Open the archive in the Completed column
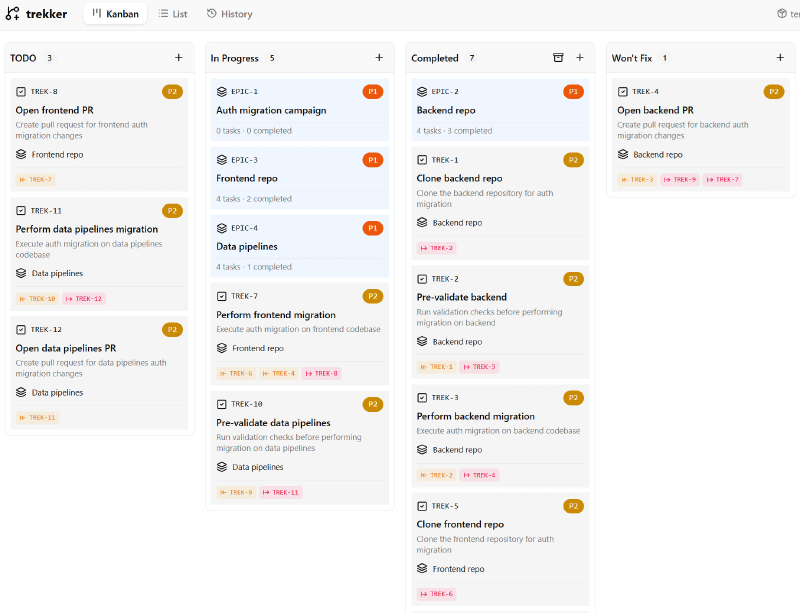 pyautogui.click(x=558, y=58)
